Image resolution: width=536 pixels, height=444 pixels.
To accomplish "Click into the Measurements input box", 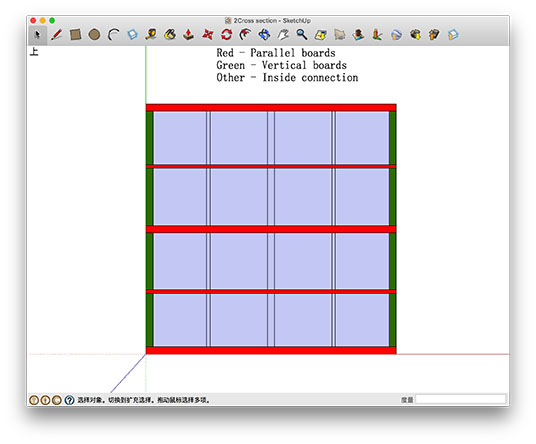I will tap(460, 399).
